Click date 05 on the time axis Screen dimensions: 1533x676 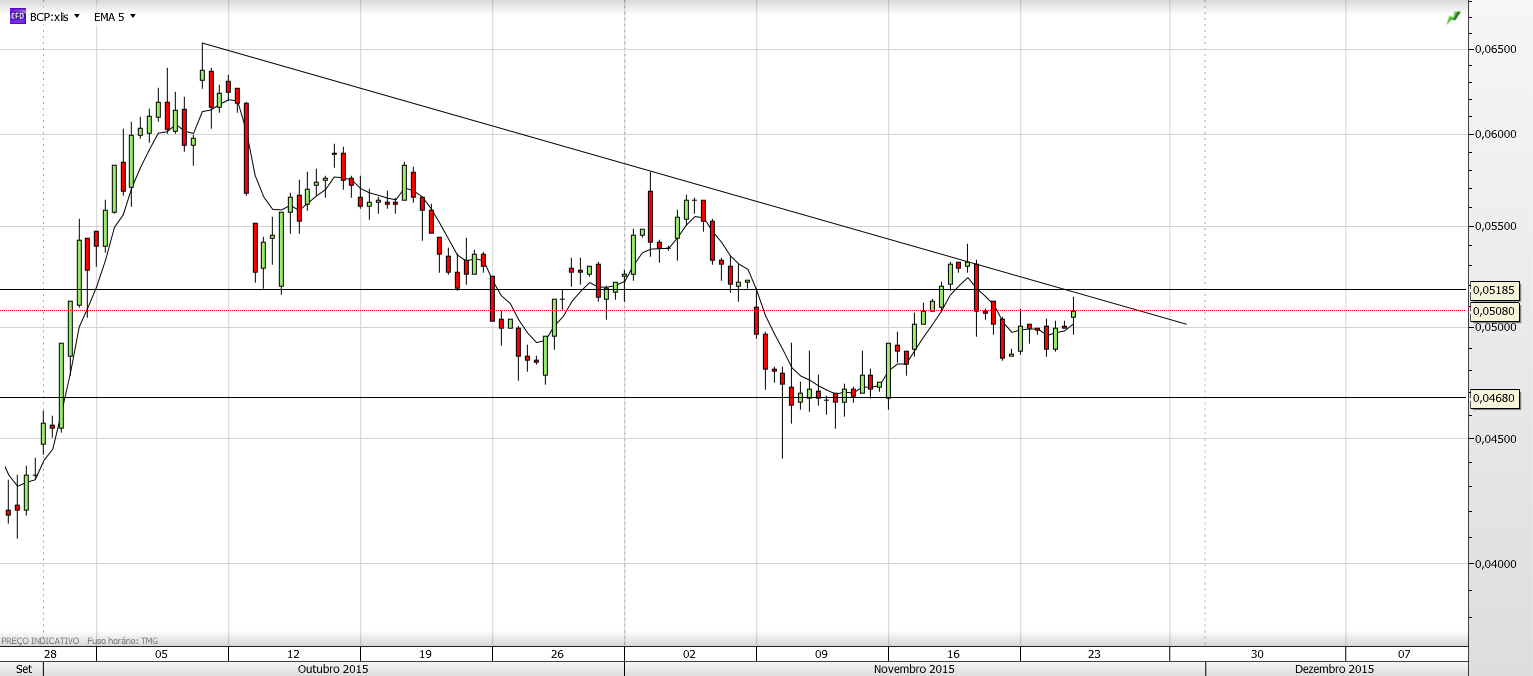pos(162,654)
